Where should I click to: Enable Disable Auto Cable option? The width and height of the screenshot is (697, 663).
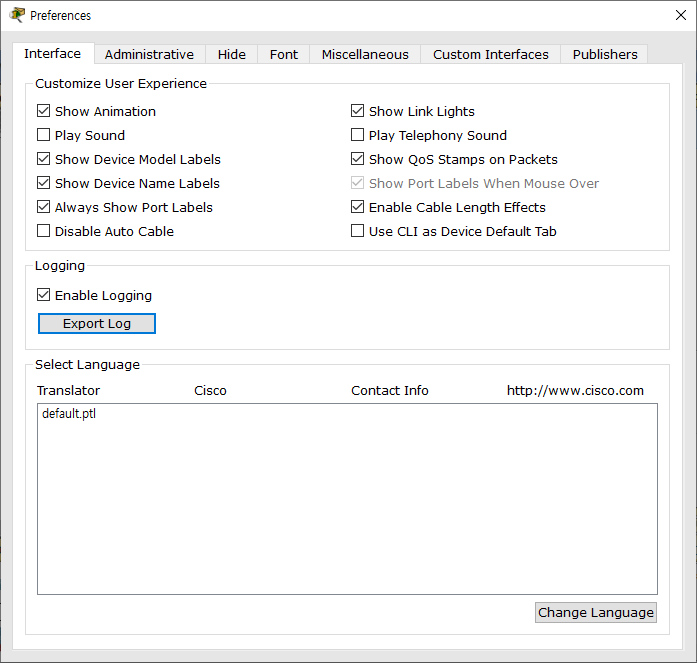(44, 231)
